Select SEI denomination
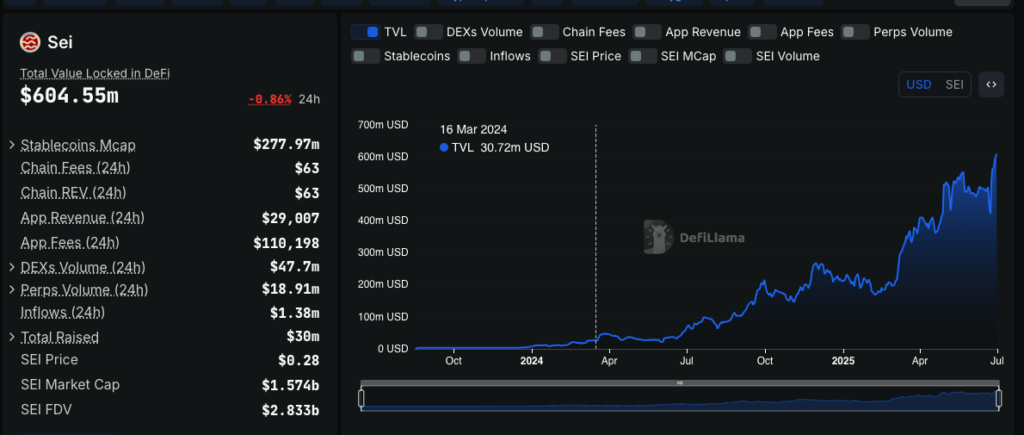Viewport: 1024px width, 435px height. point(954,85)
